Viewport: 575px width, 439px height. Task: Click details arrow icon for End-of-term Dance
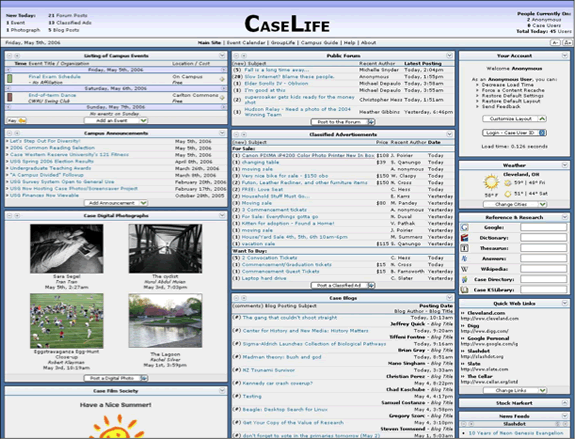222,98
